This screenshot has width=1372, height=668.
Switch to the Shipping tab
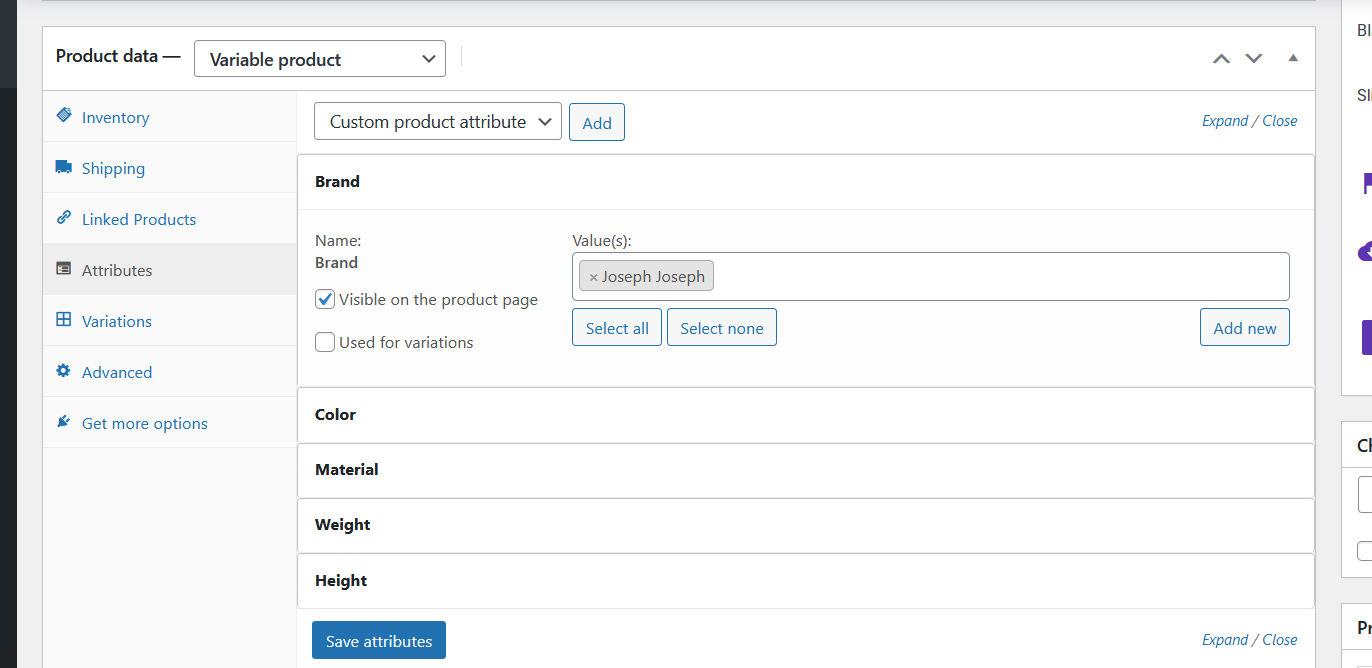(113, 168)
